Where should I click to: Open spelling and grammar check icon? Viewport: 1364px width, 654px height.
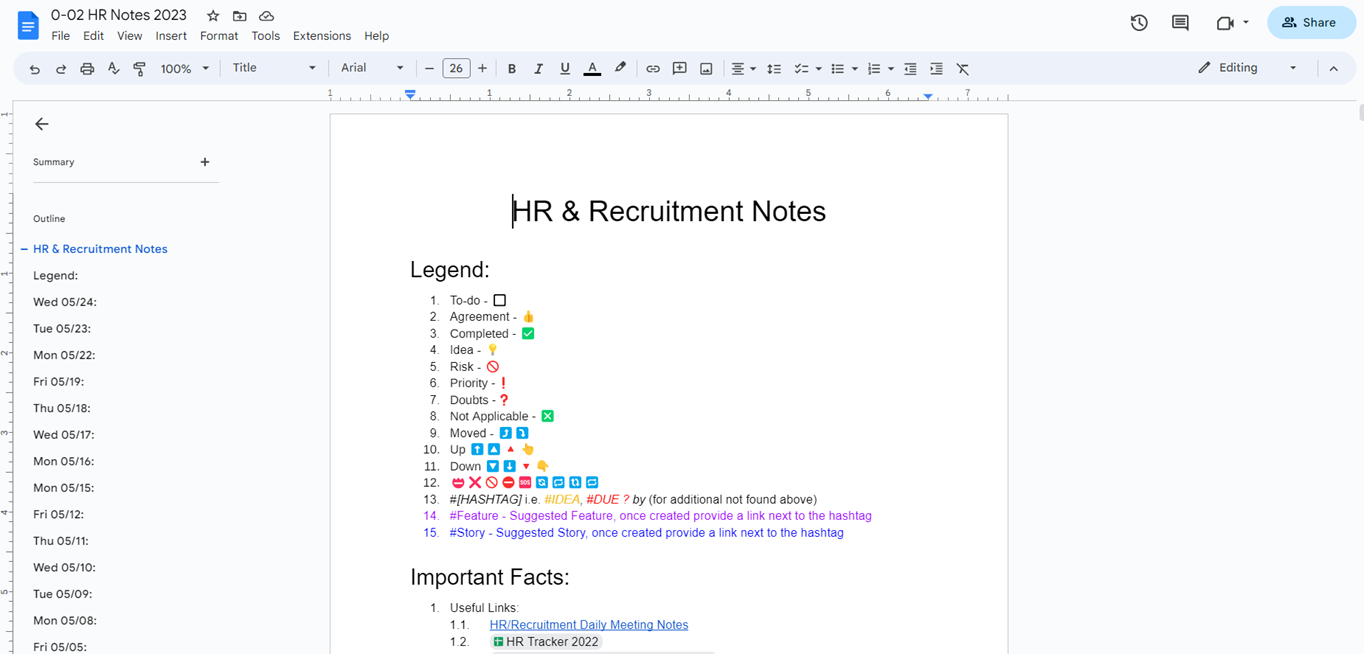coord(113,69)
